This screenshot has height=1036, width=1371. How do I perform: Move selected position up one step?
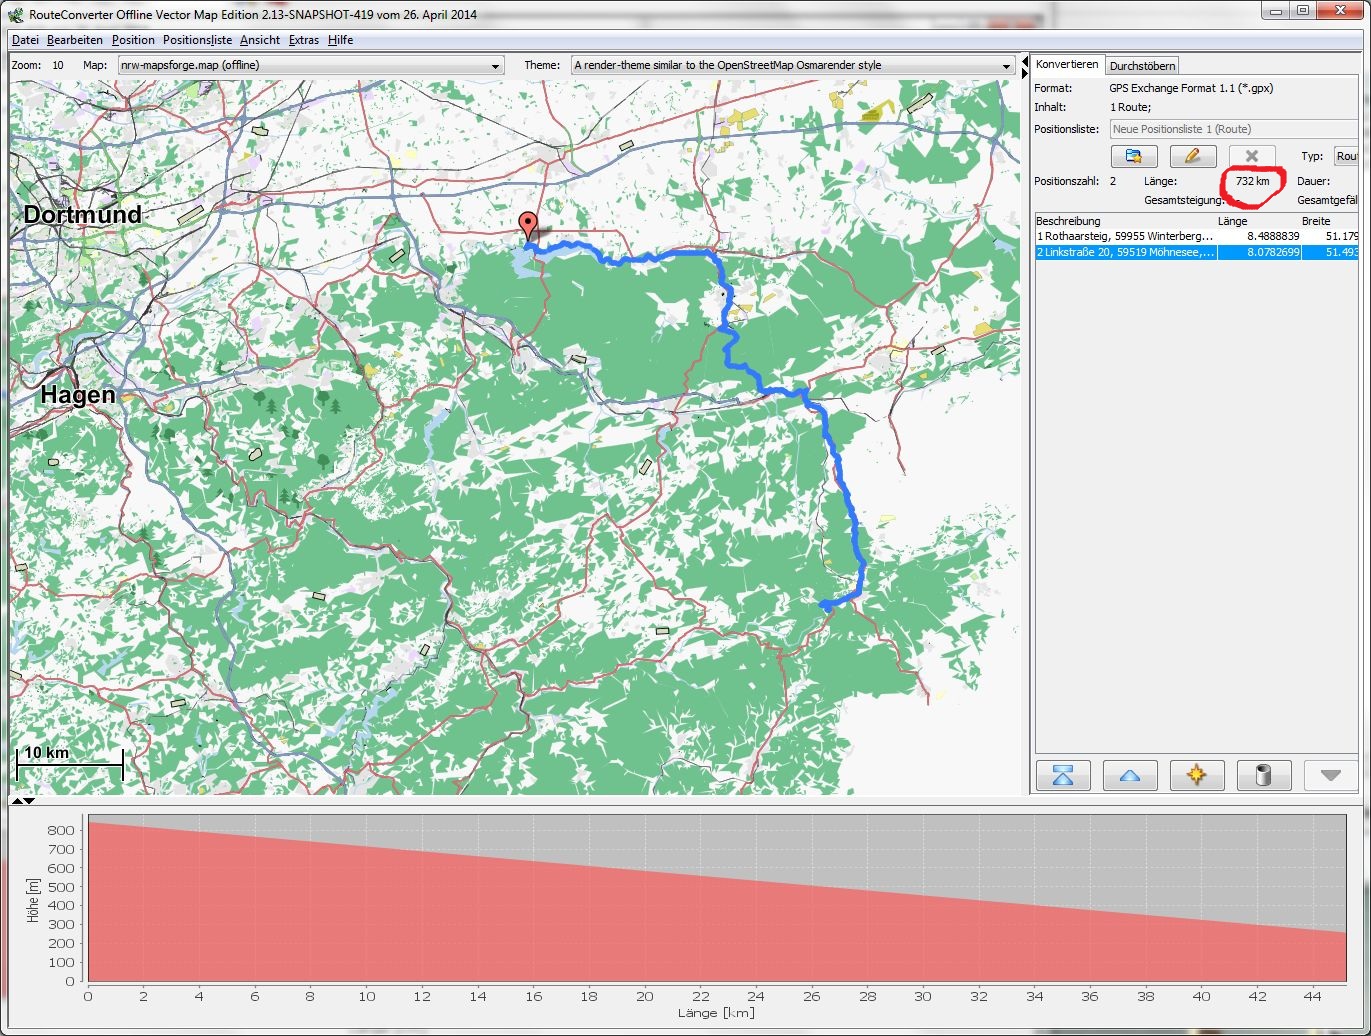[1130, 776]
